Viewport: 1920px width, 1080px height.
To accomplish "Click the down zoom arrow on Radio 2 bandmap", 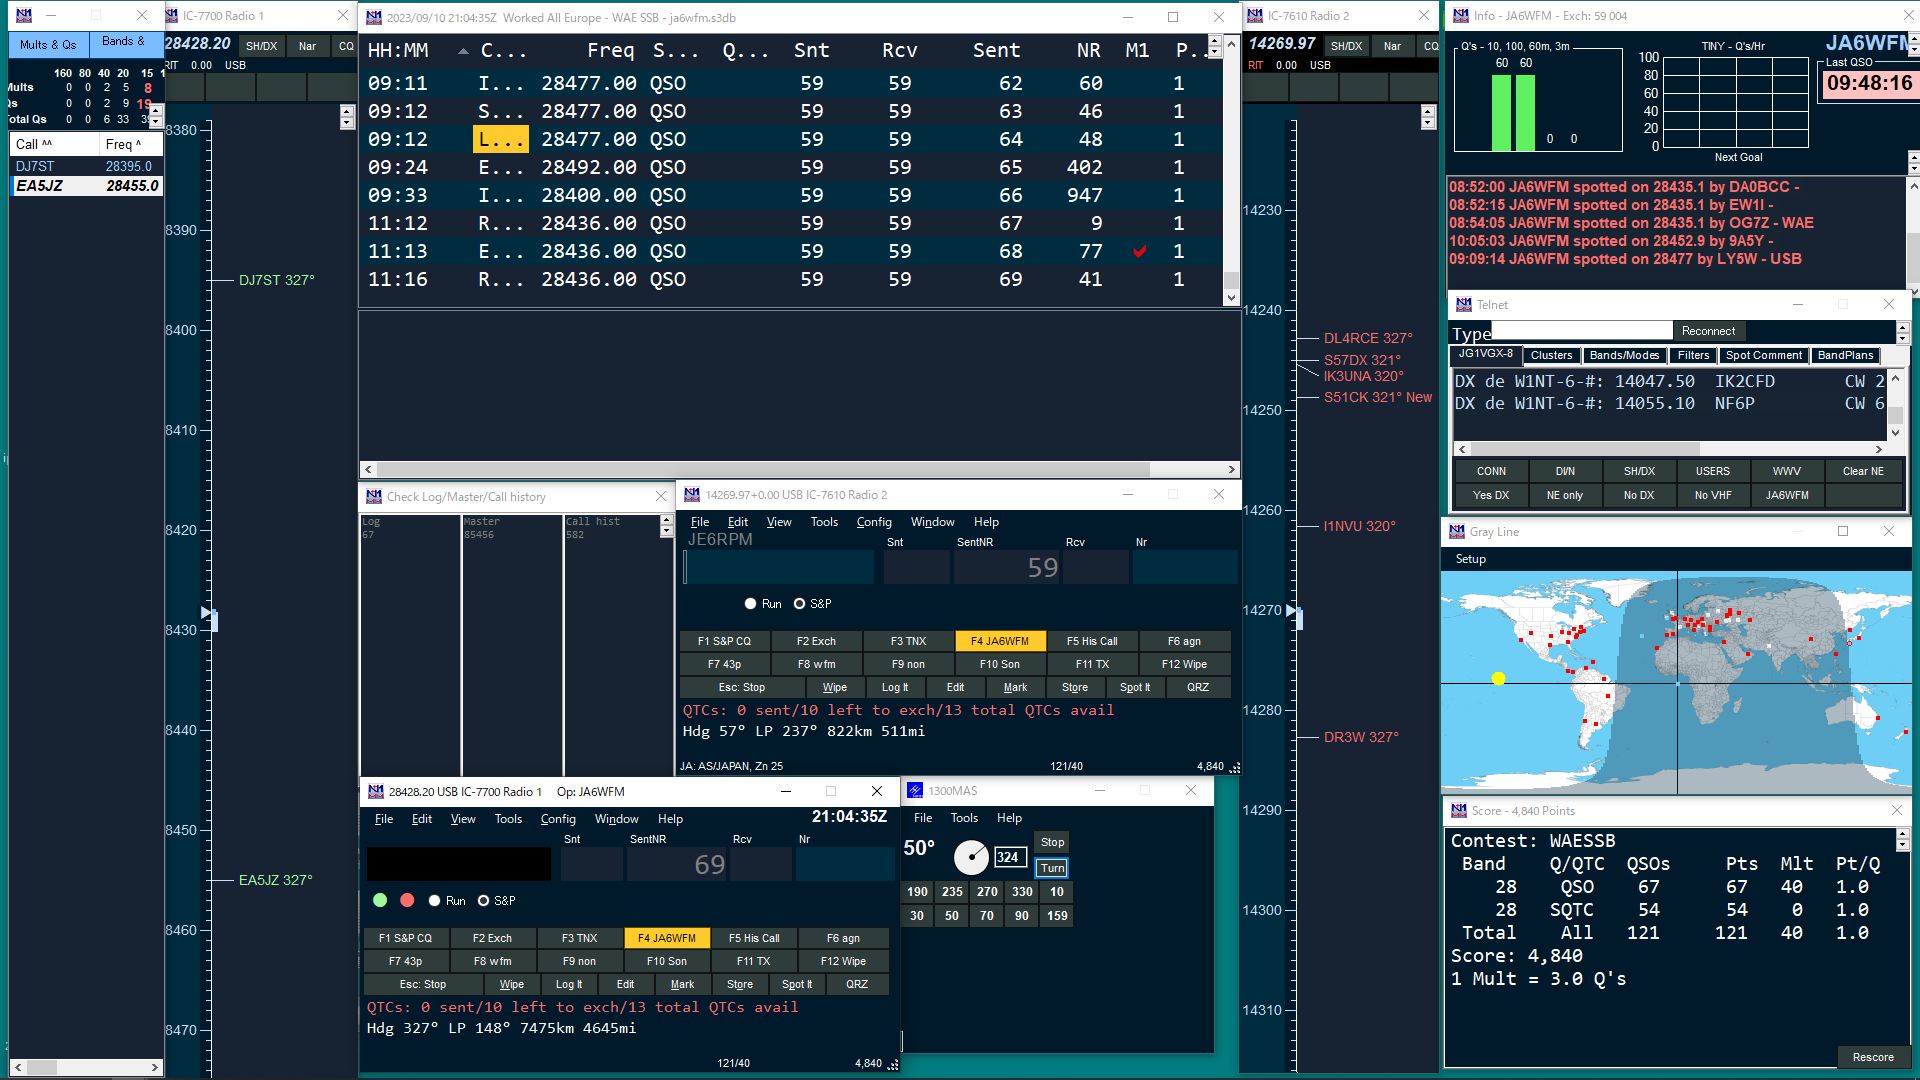I will point(1428,123).
